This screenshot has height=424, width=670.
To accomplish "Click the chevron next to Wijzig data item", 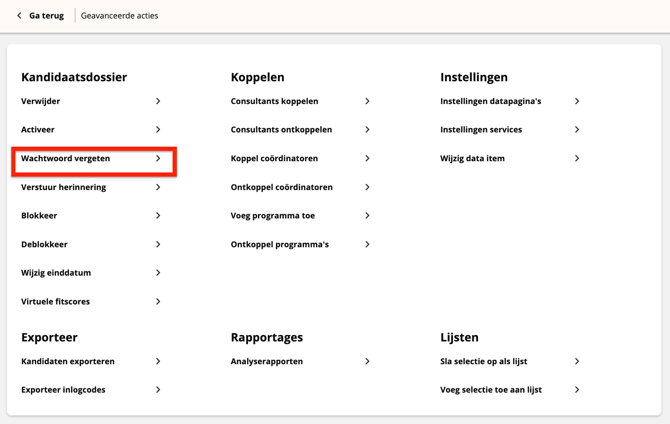I will 577,158.
